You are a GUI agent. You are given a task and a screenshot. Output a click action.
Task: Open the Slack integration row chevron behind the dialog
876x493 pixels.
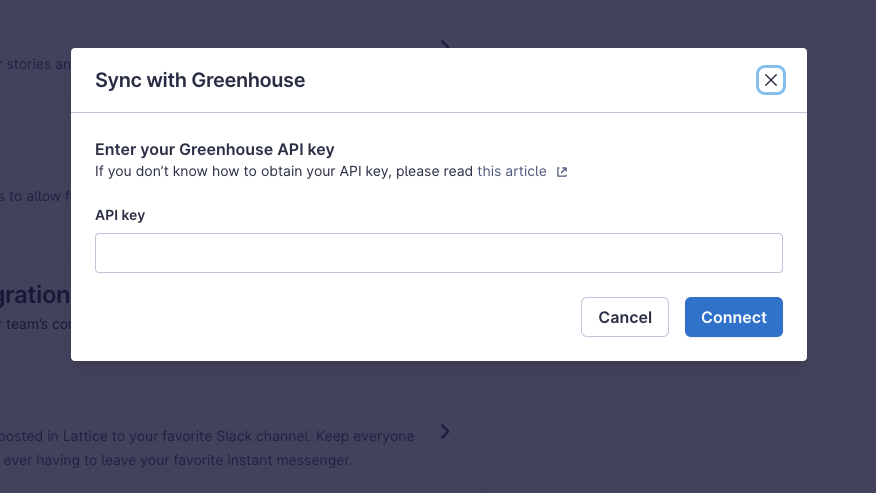pos(445,432)
